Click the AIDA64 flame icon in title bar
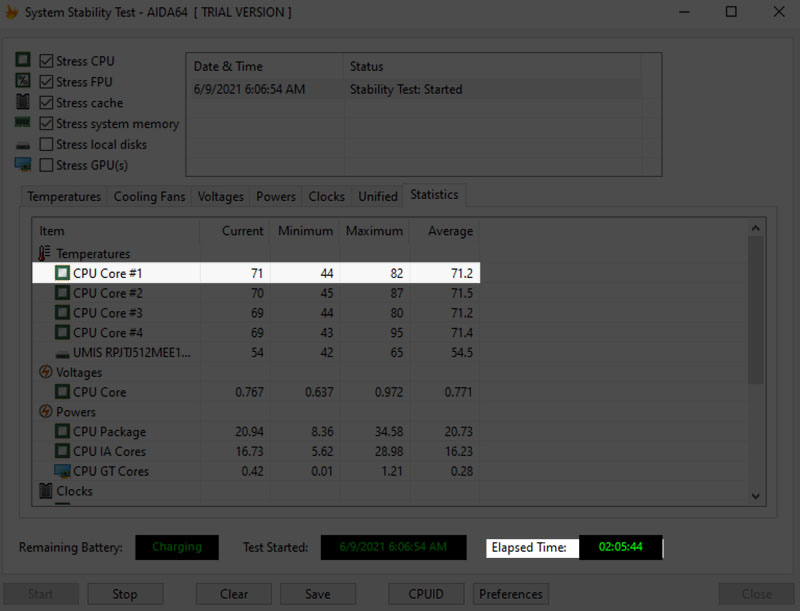 11,12
